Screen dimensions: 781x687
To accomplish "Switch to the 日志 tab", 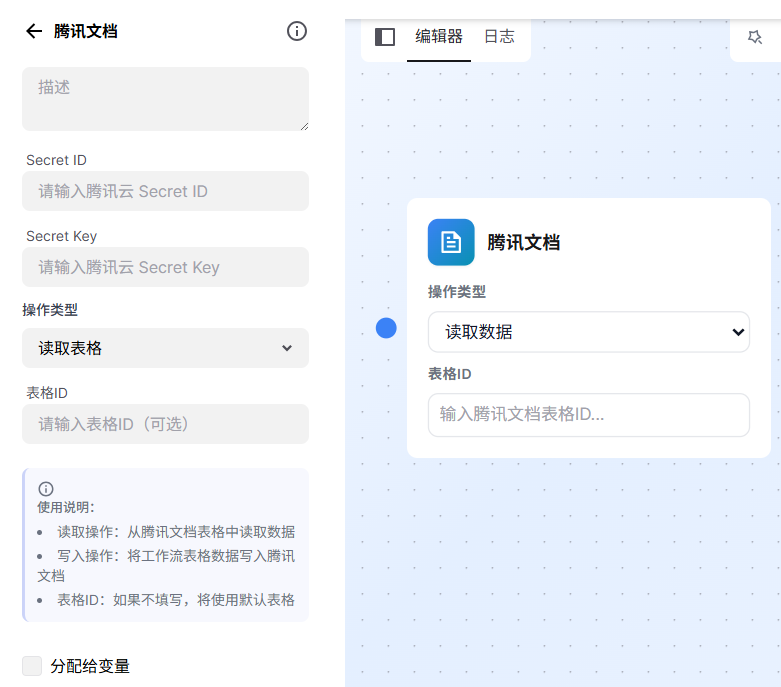I will point(499,37).
